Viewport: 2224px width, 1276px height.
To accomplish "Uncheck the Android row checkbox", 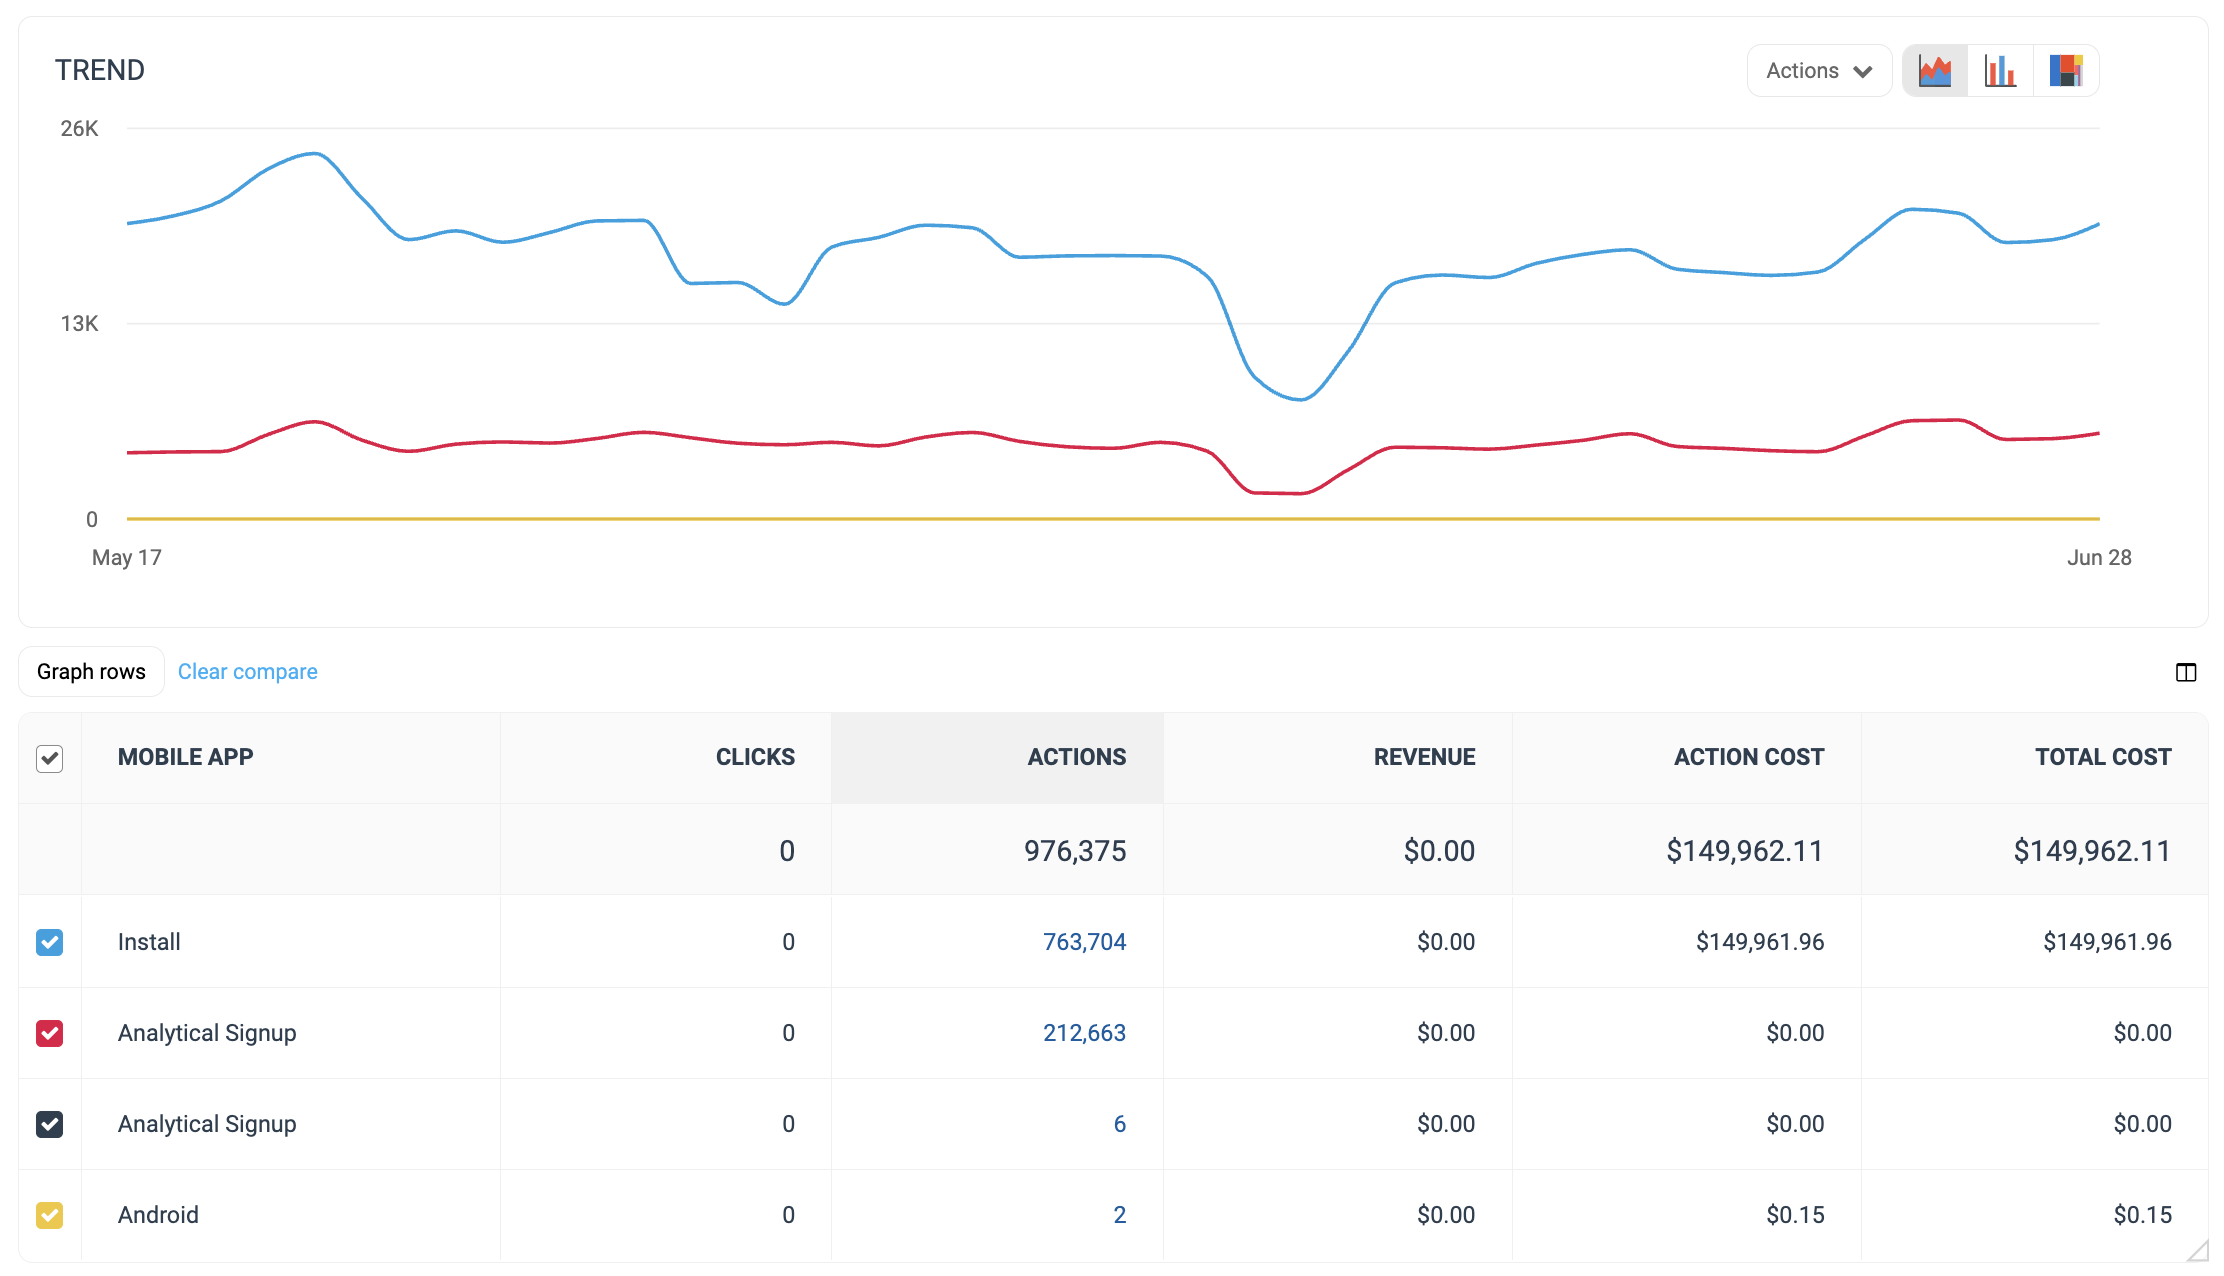I will 50,1215.
